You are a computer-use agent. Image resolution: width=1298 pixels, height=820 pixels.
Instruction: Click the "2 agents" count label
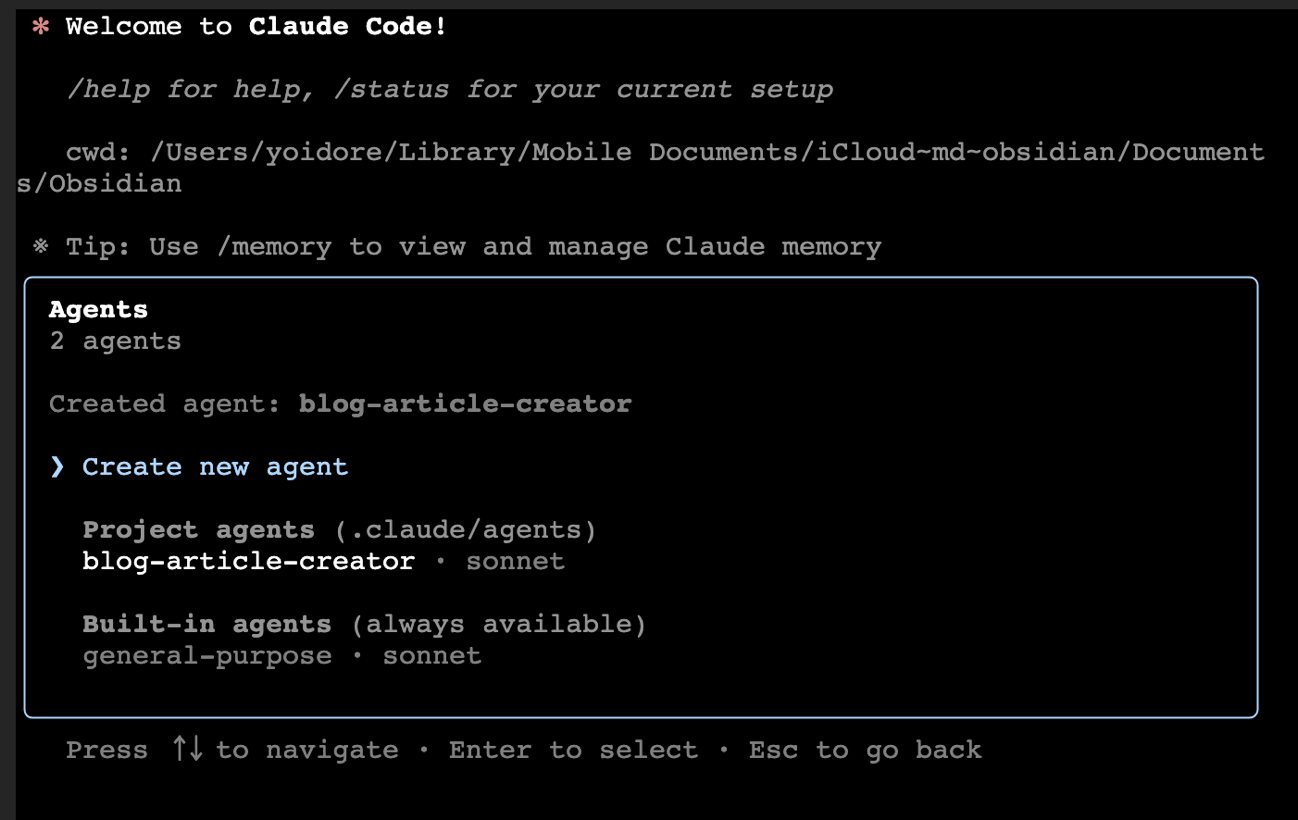tap(115, 341)
